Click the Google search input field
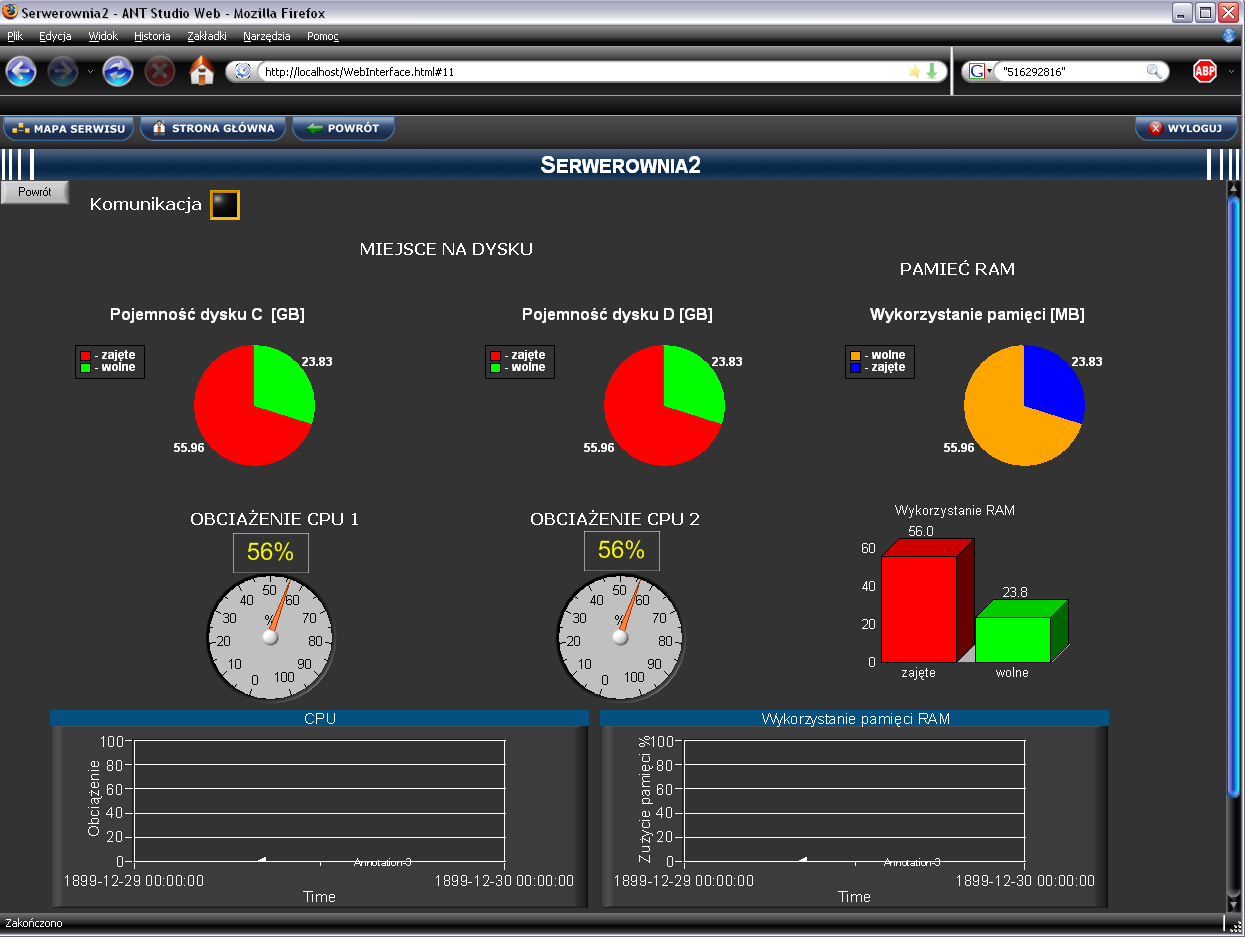 [1070, 71]
